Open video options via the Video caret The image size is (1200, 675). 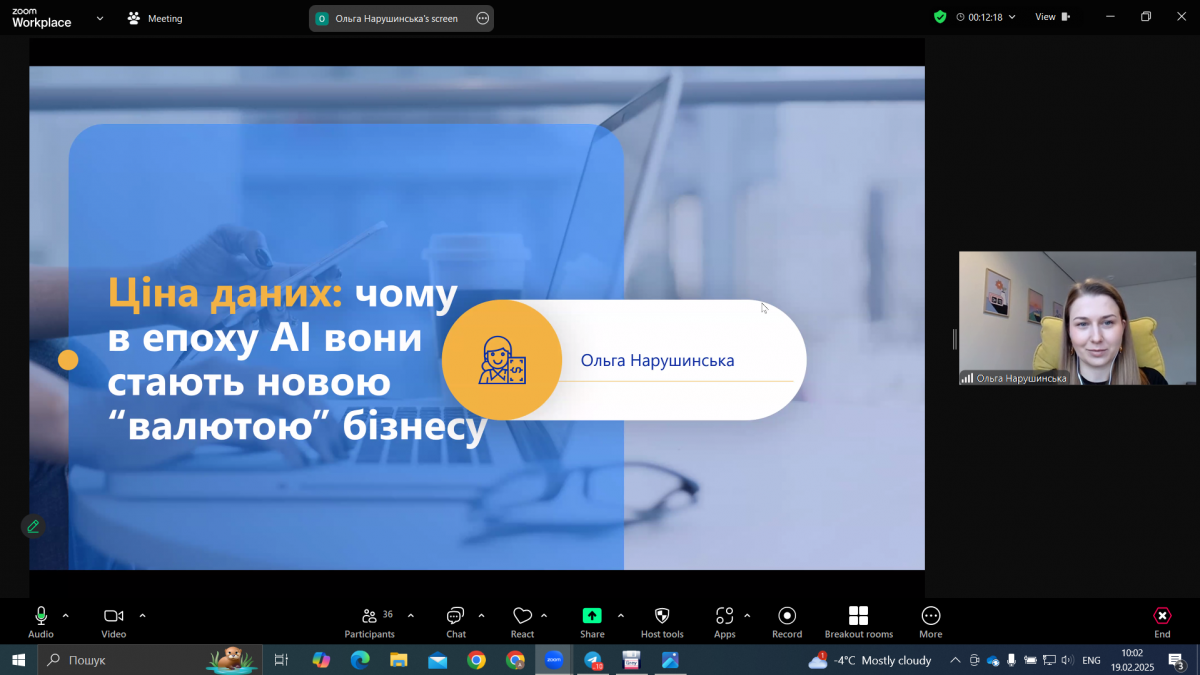pyautogui.click(x=142, y=616)
